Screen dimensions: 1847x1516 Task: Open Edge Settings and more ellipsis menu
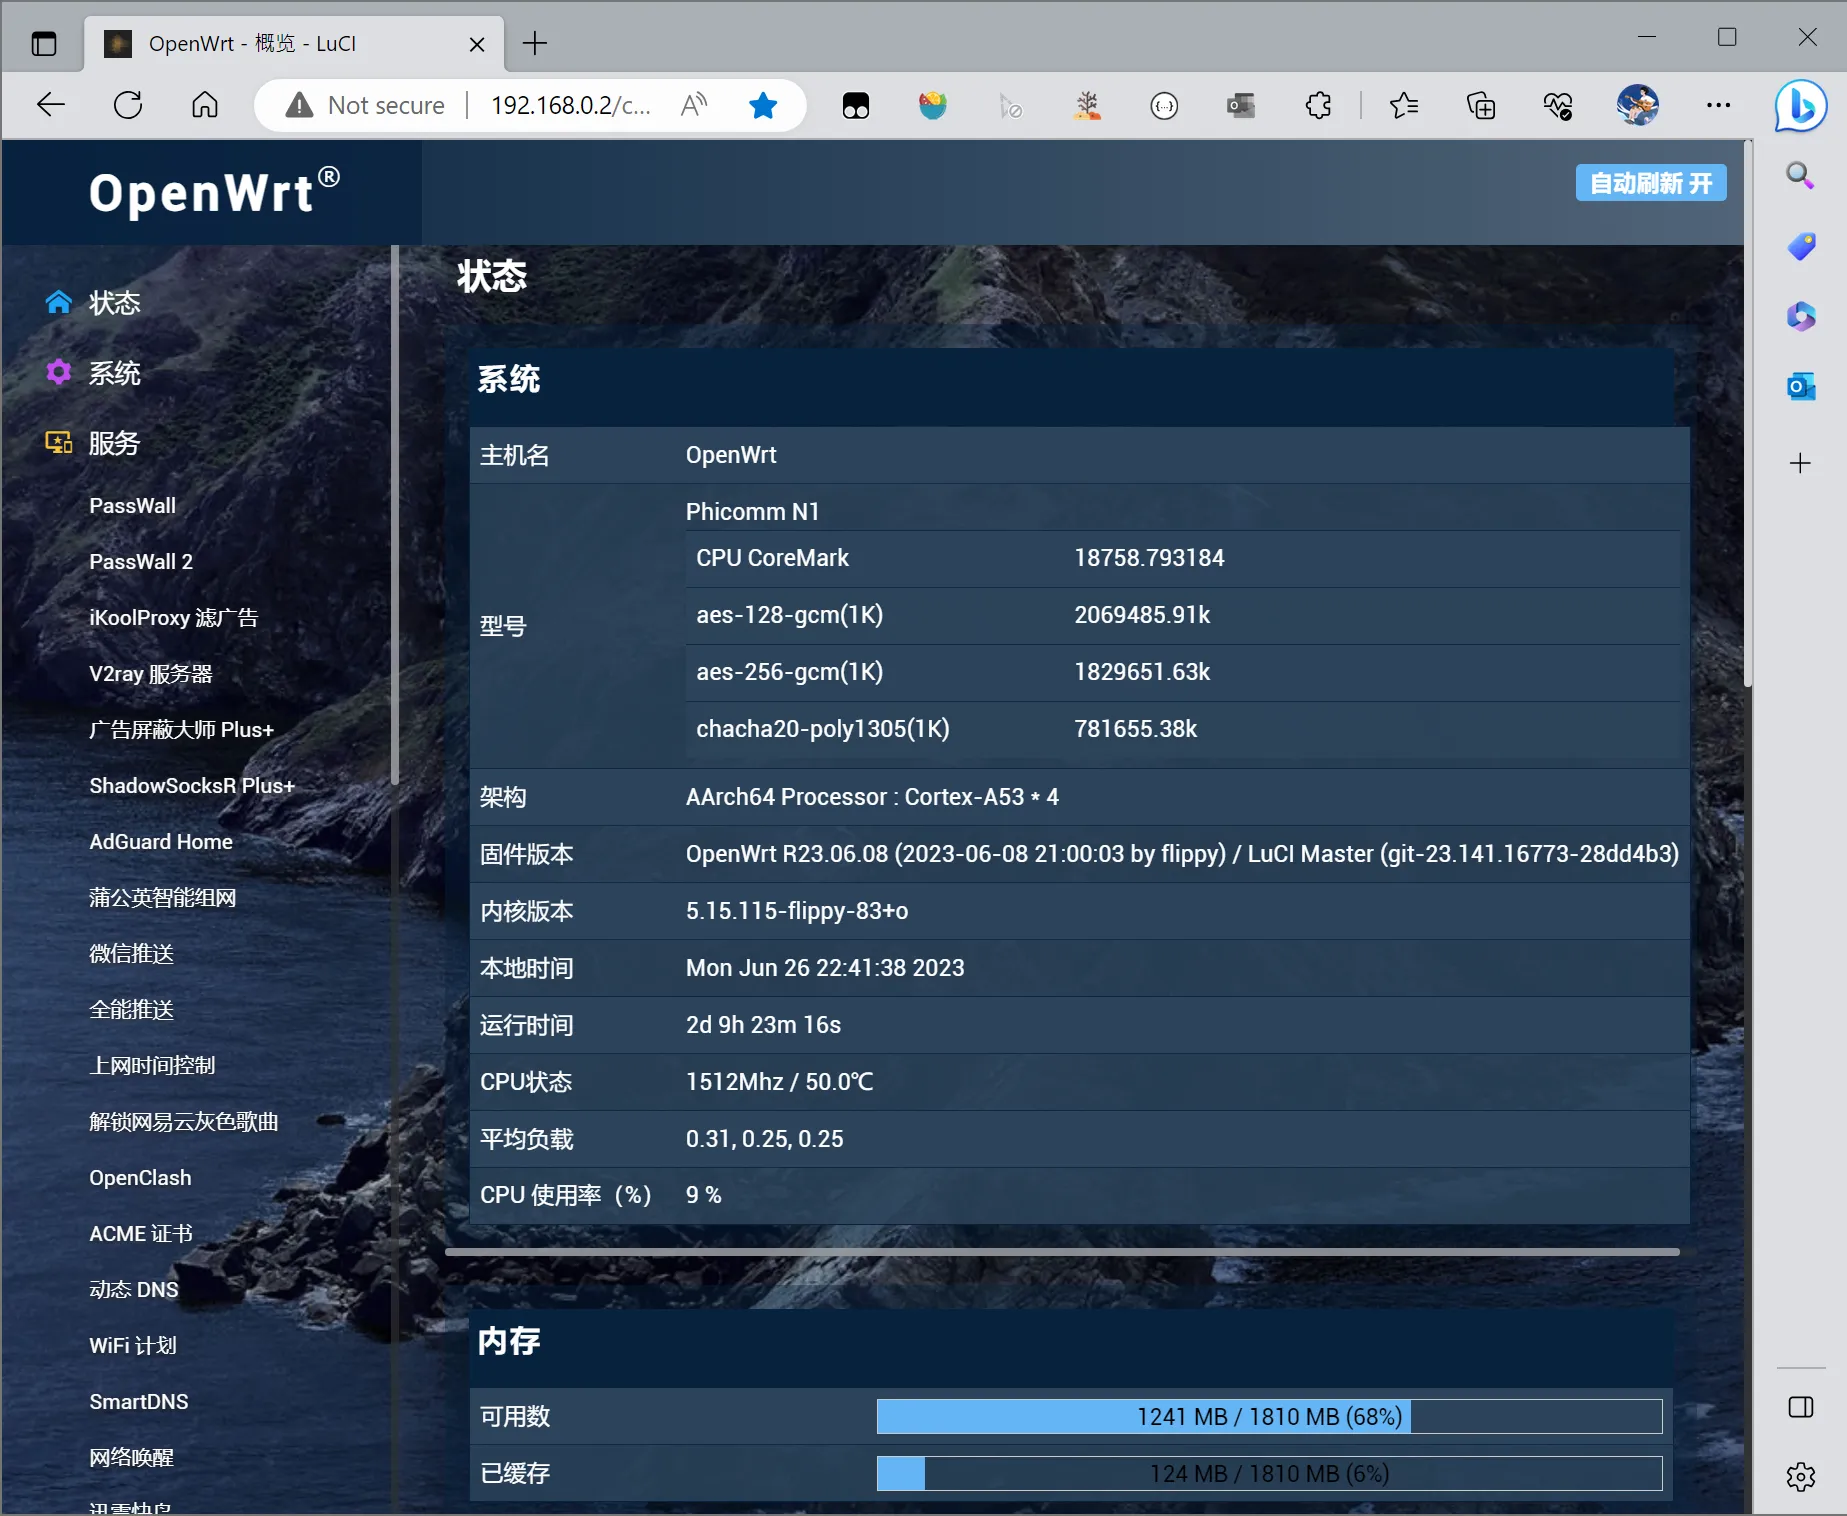(x=1718, y=105)
